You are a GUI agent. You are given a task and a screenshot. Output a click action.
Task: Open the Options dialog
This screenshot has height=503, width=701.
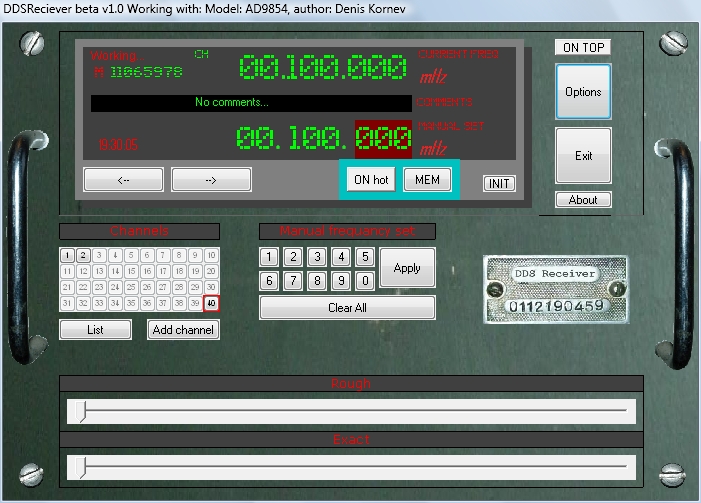(x=583, y=92)
